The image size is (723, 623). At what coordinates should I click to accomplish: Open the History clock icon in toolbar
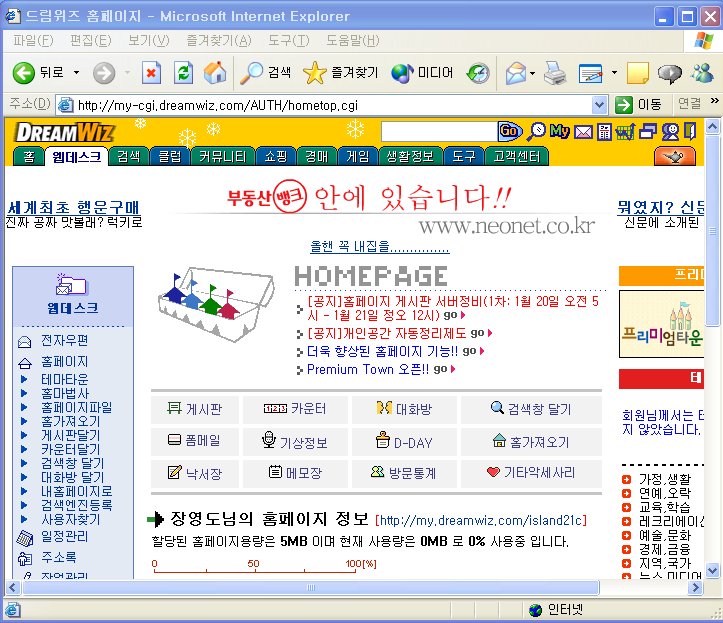(x=478, y=73)
